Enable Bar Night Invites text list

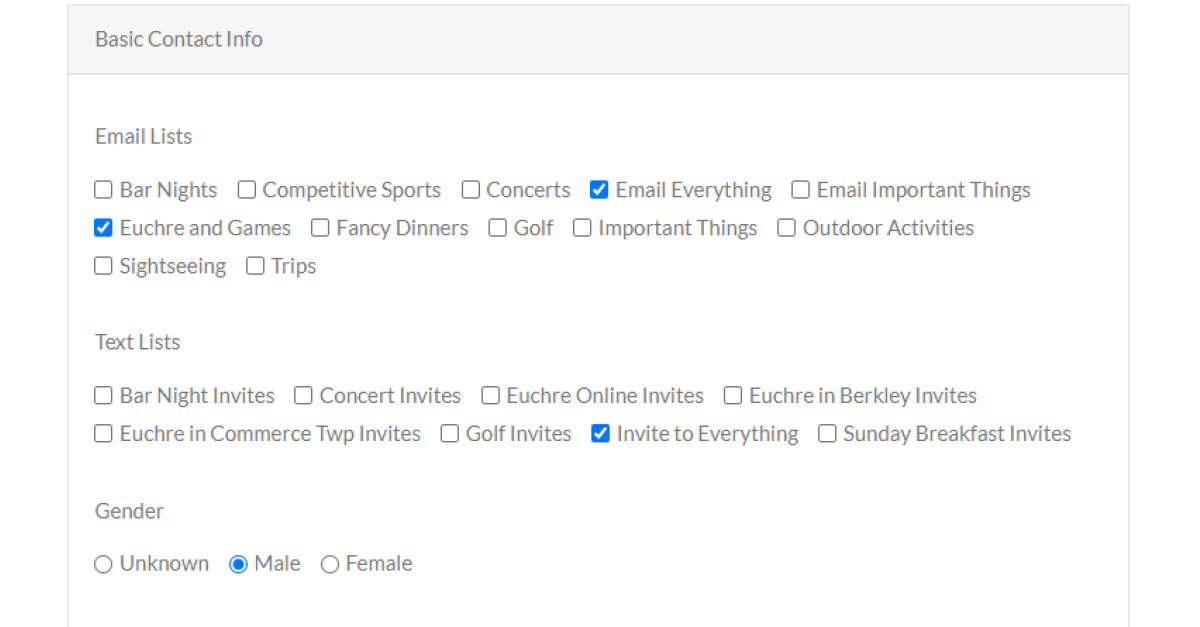(x=103, y=396)
